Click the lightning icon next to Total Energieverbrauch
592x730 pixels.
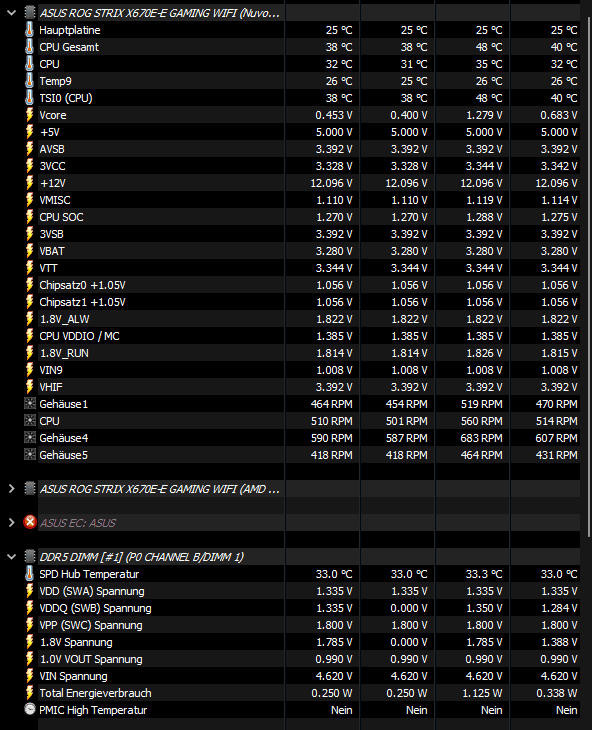tap(29, 693)
